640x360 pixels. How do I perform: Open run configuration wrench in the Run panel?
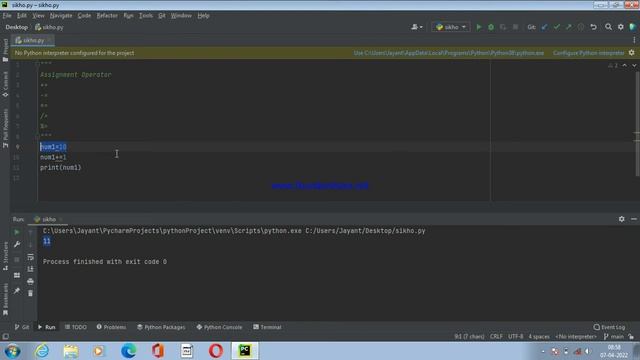[17, 244]
